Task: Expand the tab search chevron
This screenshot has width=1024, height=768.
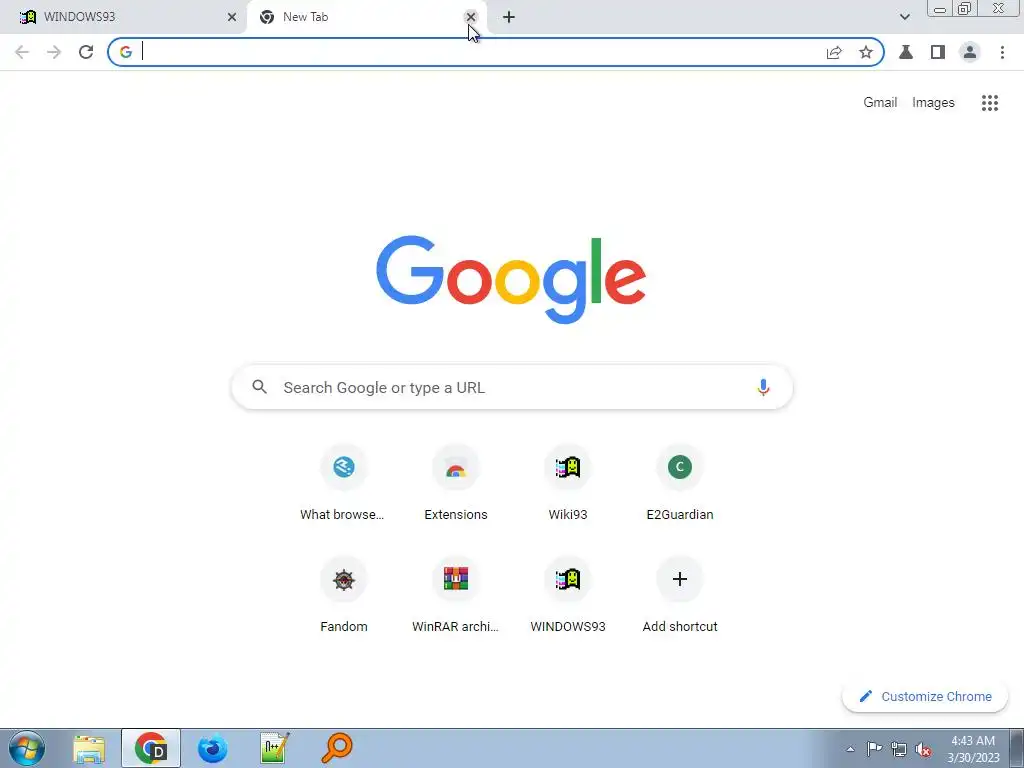Action: [x=904, y=17]
